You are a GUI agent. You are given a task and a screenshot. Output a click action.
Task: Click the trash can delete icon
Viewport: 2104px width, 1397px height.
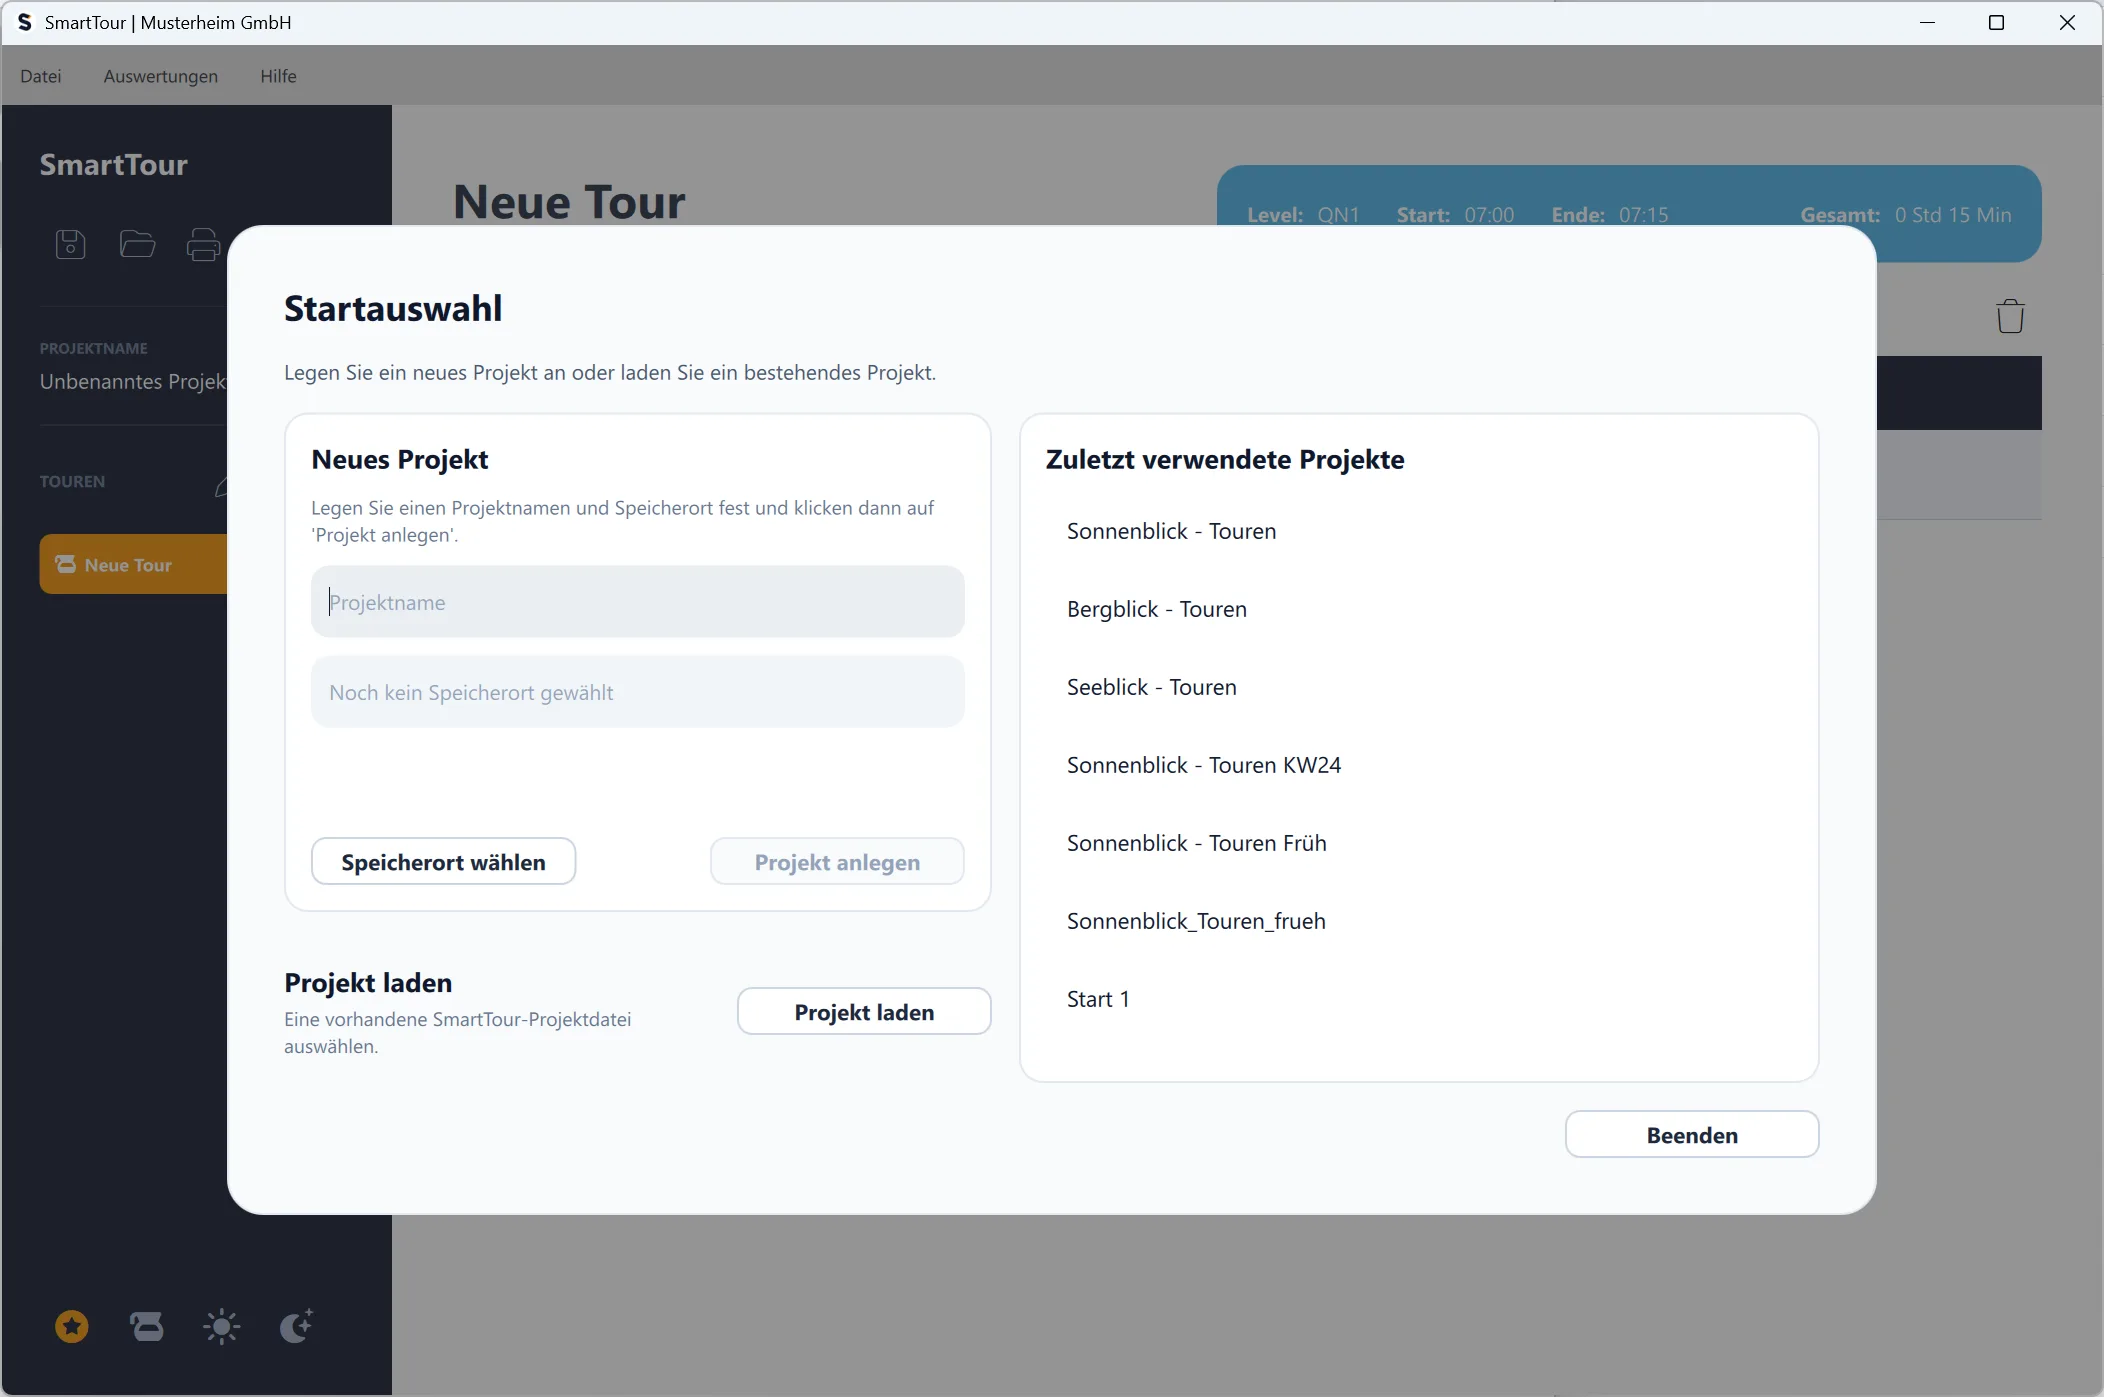tap(2010, 317)
